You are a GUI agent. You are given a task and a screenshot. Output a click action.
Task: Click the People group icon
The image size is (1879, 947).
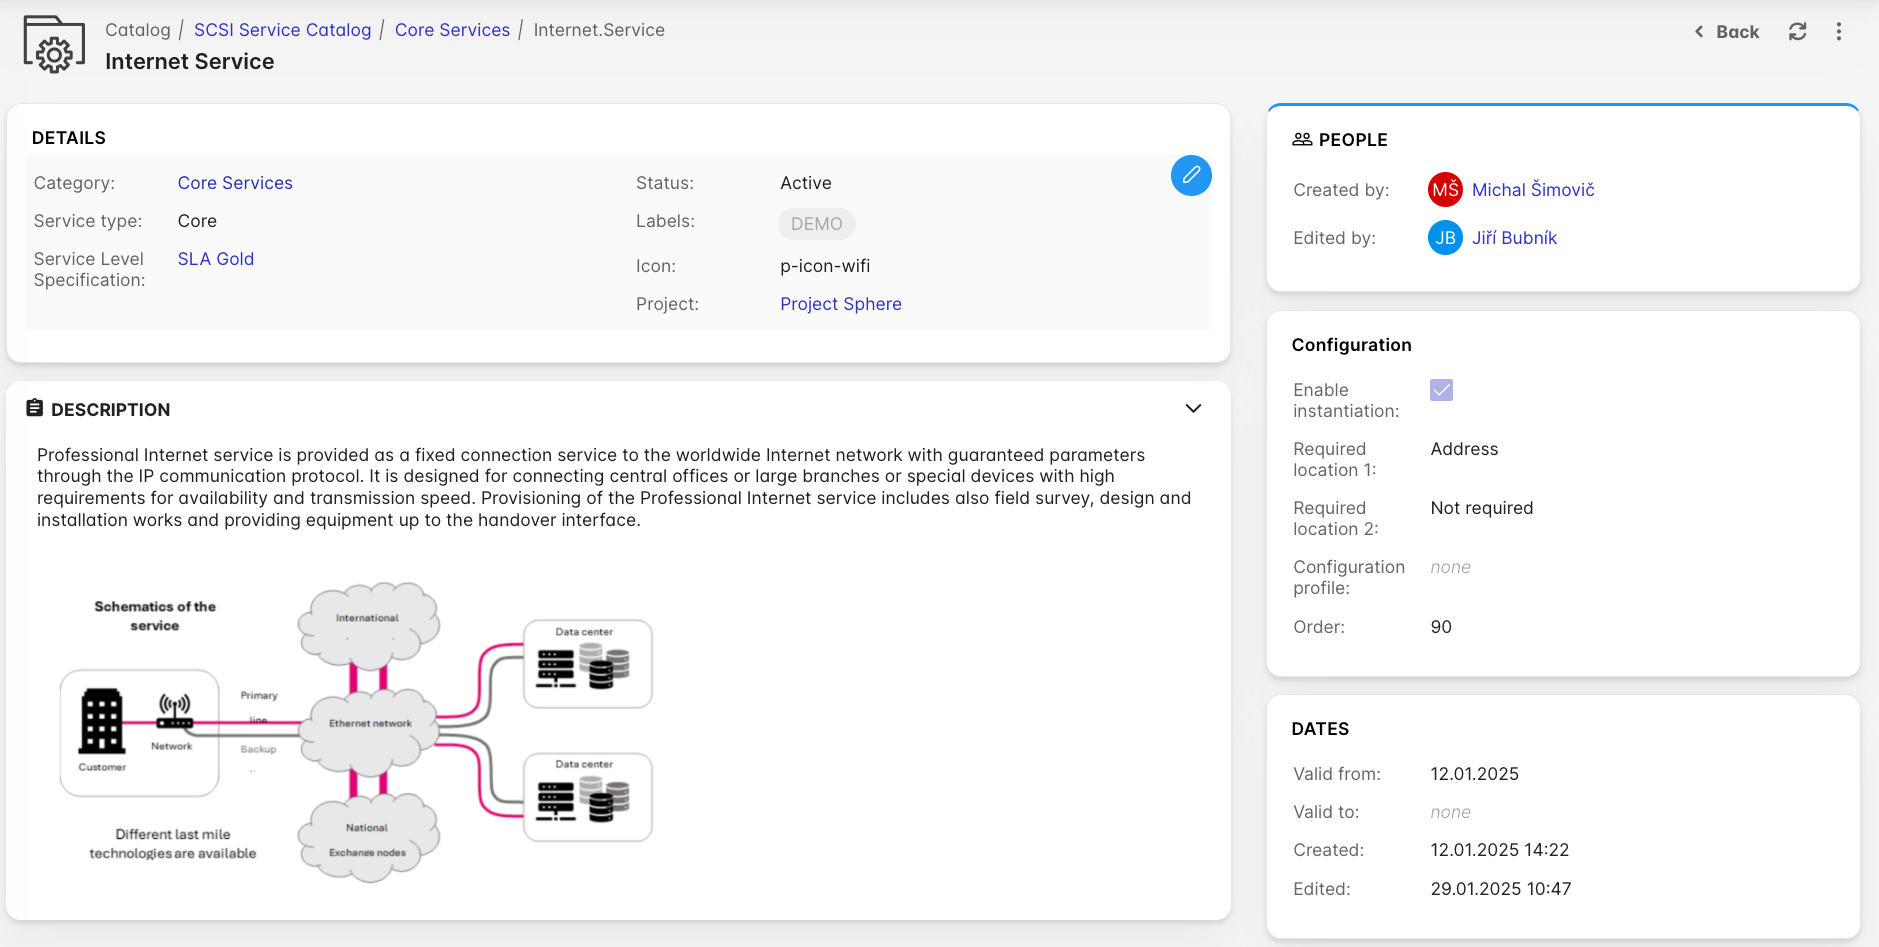(x=1301, y=140)
